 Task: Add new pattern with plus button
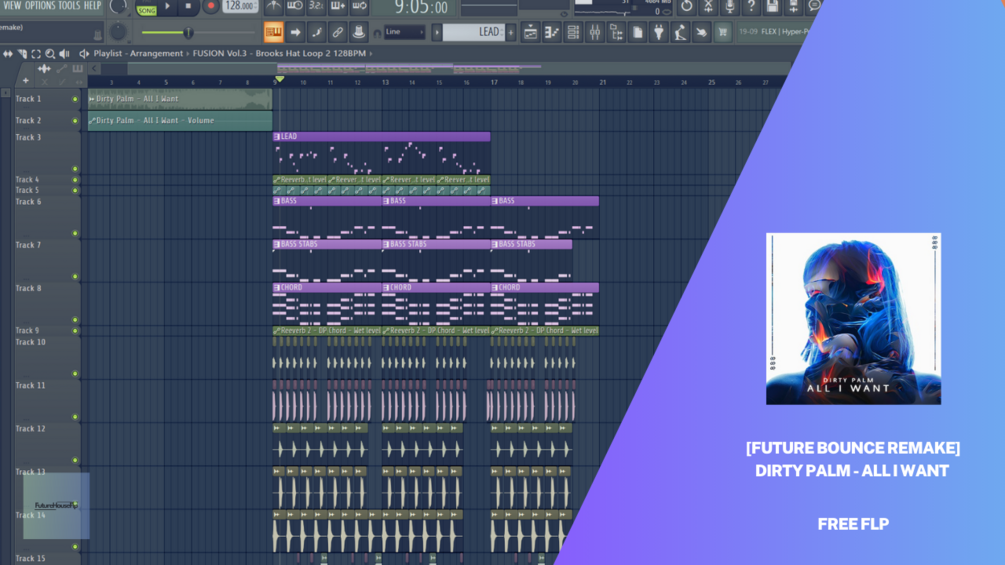click(511, 32)
